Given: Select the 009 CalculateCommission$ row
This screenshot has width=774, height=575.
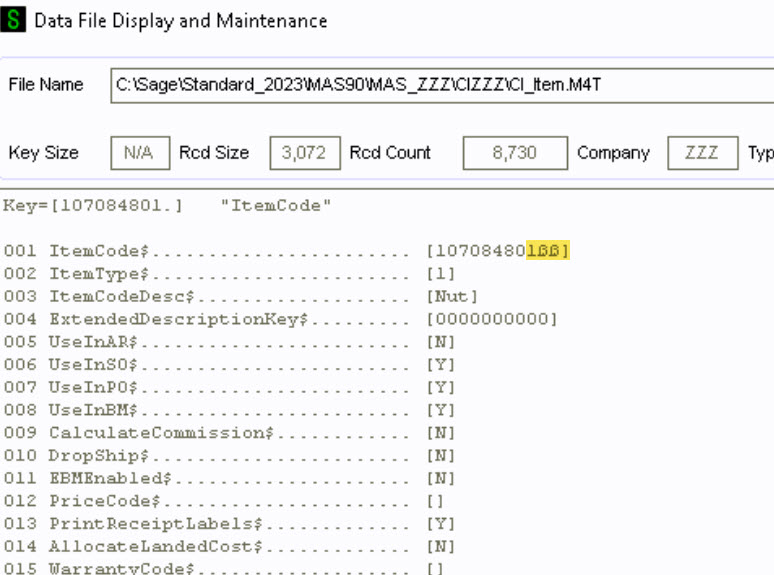Looking at the screenshot, I should (x=229, y=432).
